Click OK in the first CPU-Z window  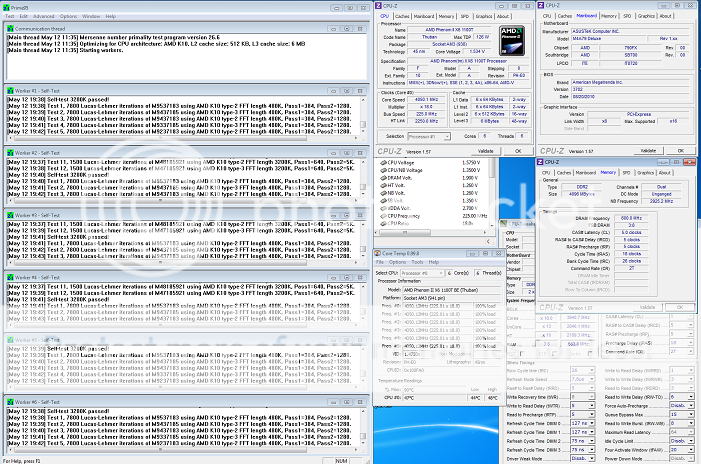[x=518, y=151]
